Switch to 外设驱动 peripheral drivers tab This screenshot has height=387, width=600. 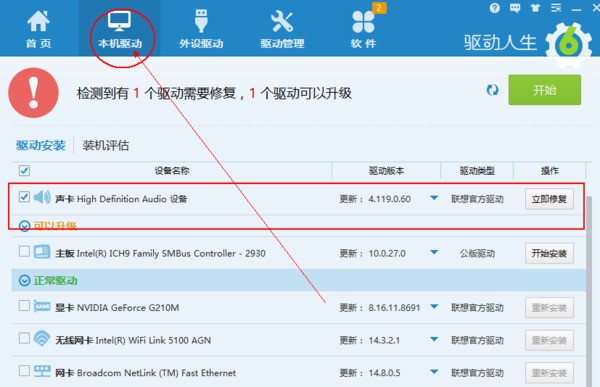pos(201,29)
